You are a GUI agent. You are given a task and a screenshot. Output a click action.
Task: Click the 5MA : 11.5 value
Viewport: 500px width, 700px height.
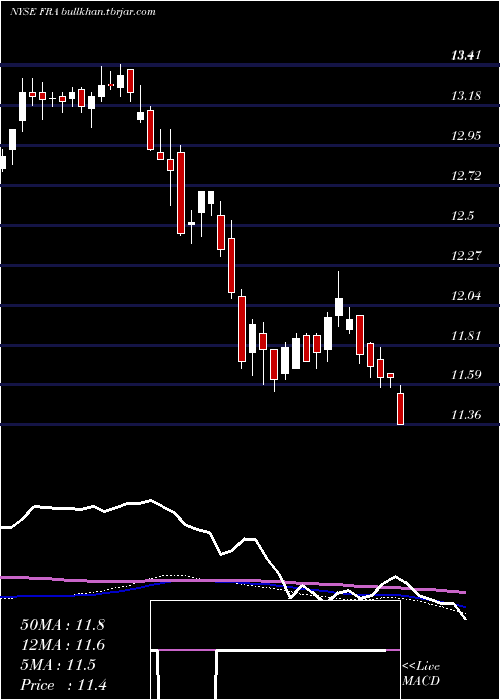tap(58, 665)
